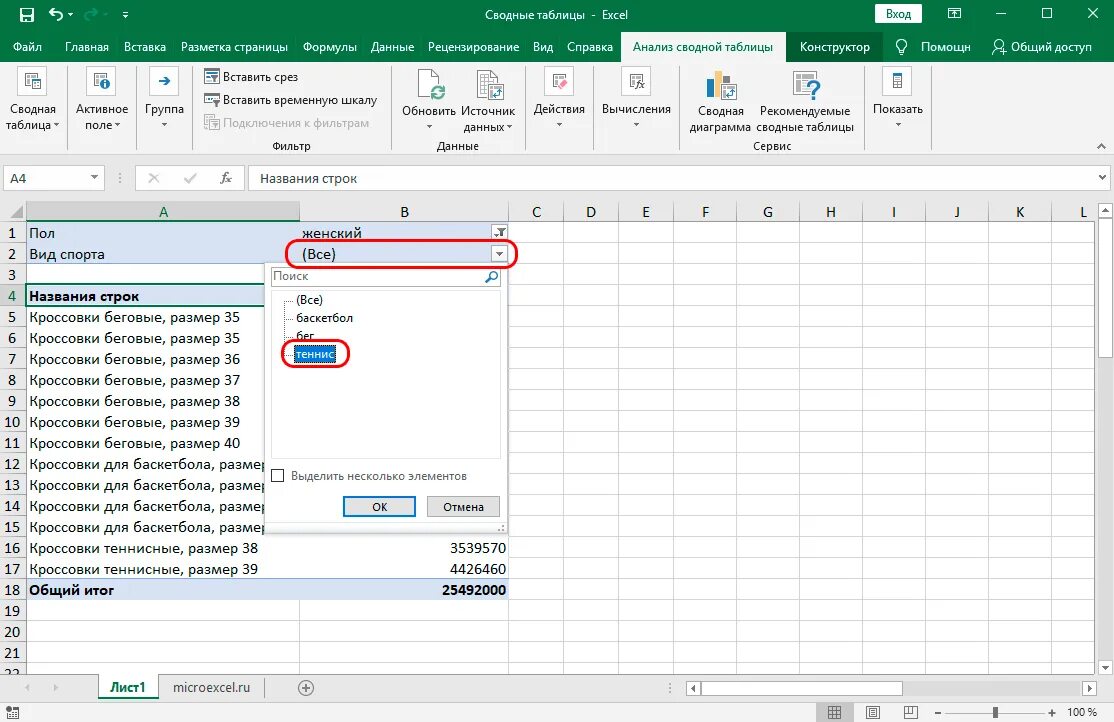
Task: Click the add new sheet plus icon
Action: click(x=305, y=687)
